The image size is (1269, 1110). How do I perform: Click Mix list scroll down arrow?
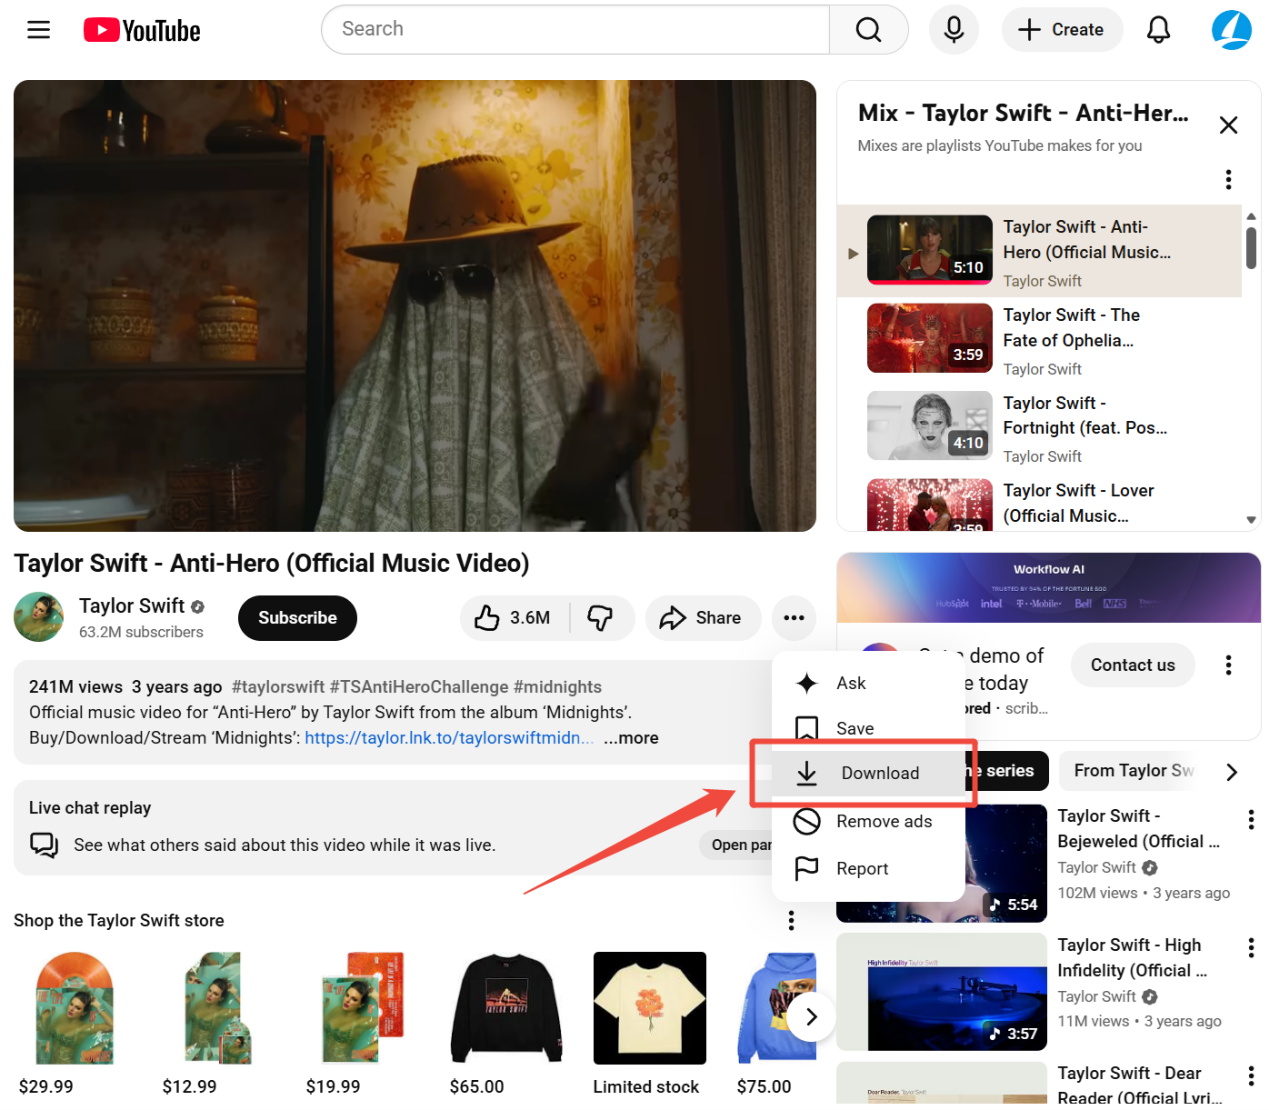click(x=1251, y=520)
